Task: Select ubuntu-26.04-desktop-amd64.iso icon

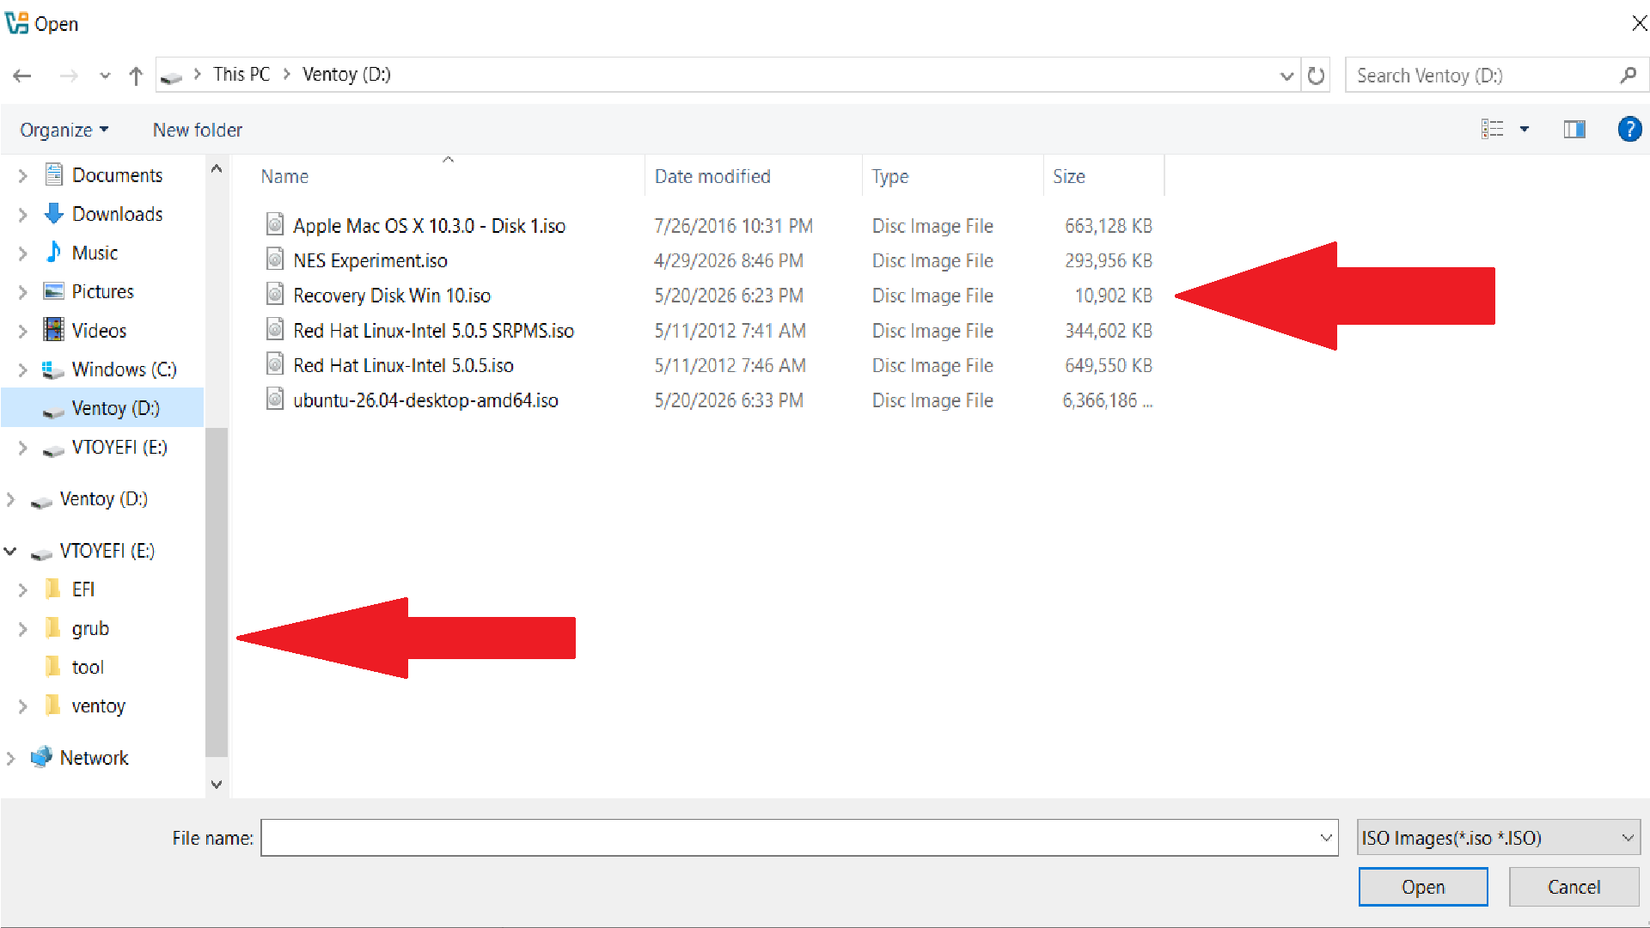Action: tap(275, 400)
